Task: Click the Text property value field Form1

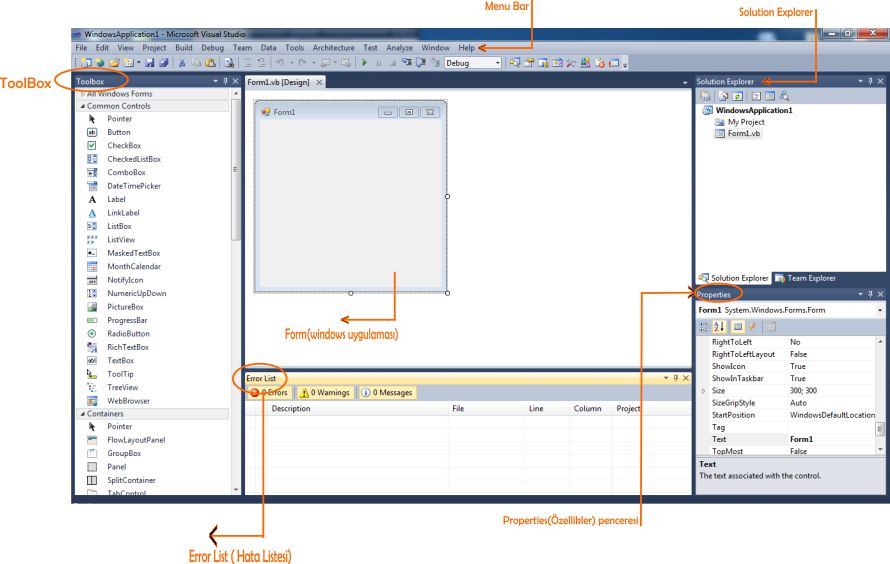Action: (x=832, y=439)
